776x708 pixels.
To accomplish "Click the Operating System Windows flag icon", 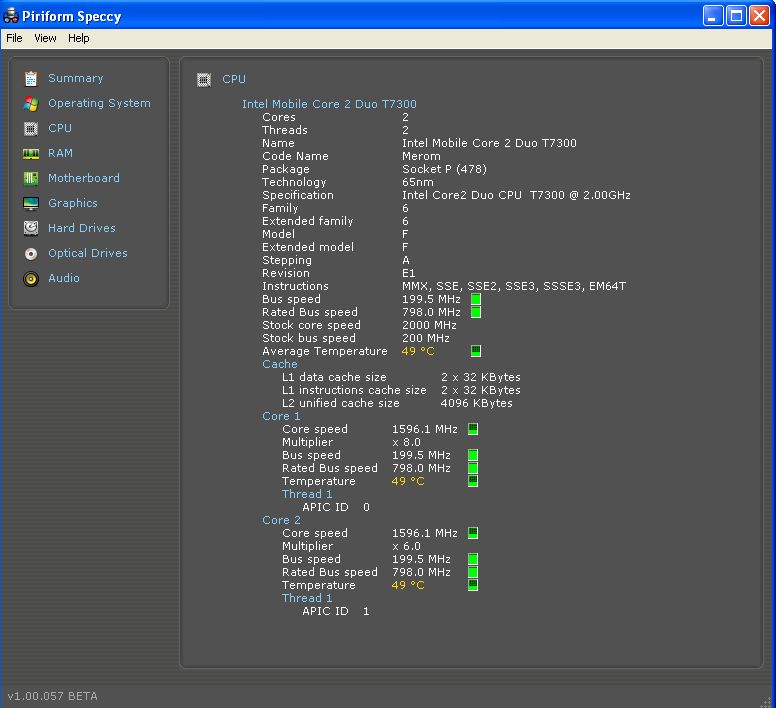I will pyautogui.click(x=31, y=103).
